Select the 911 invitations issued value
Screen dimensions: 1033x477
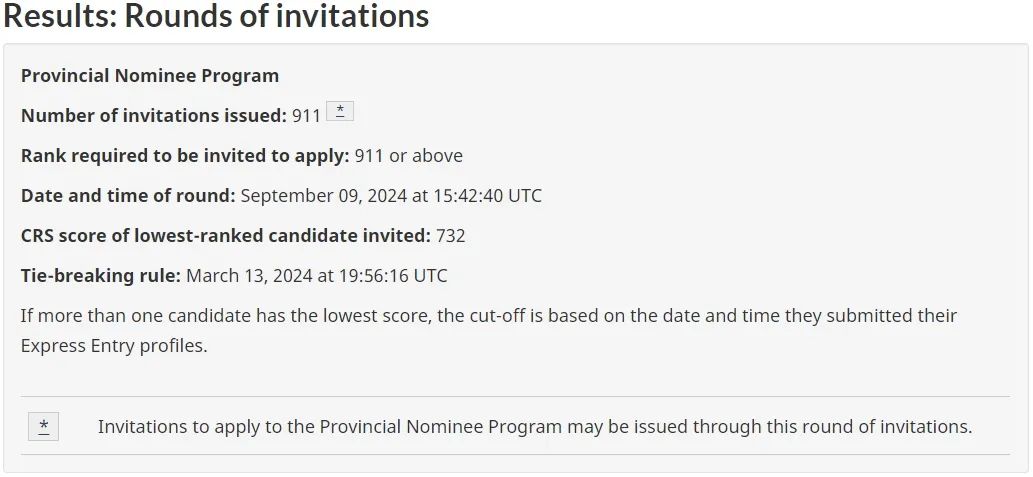point(306,116)
